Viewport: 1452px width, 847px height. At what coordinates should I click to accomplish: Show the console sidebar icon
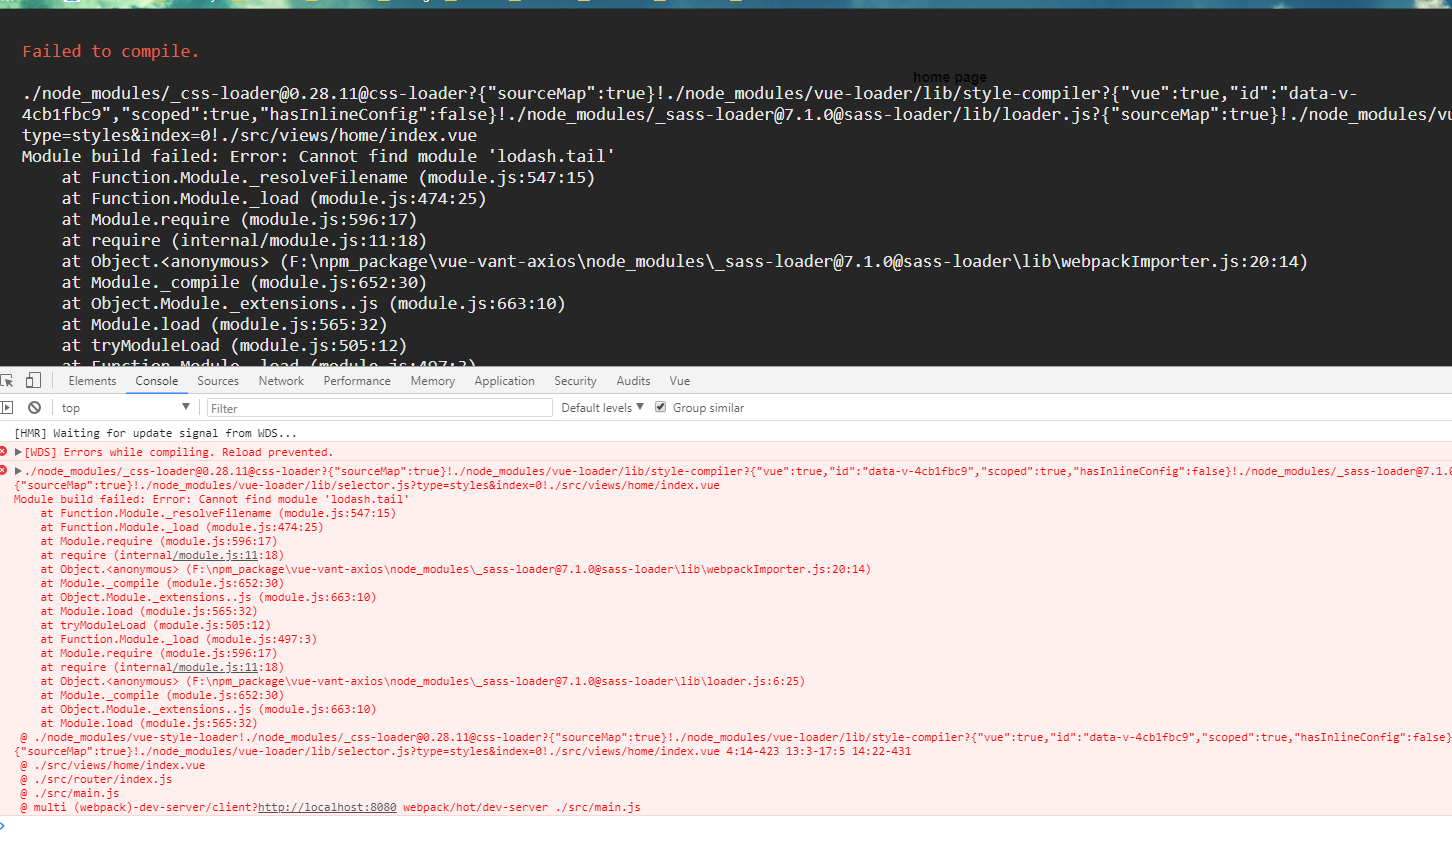tap(7, 408)
